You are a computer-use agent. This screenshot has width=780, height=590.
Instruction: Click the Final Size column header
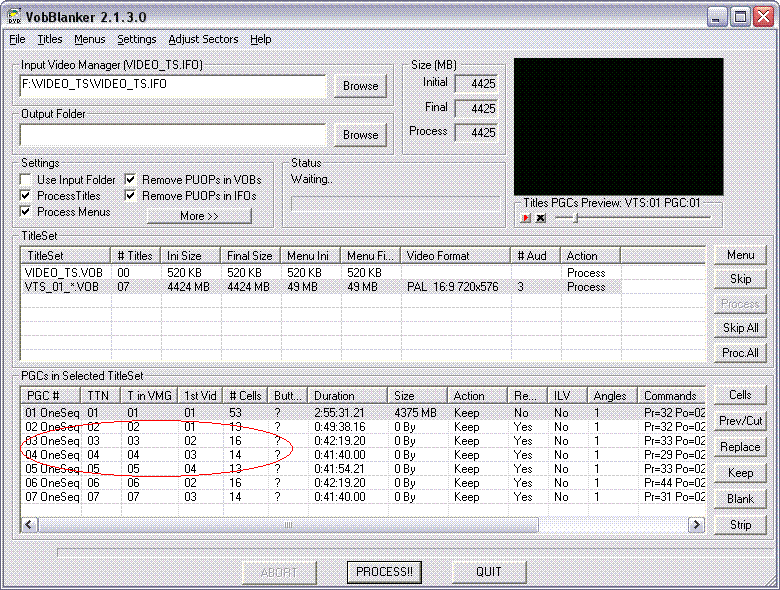pos(250,256)
